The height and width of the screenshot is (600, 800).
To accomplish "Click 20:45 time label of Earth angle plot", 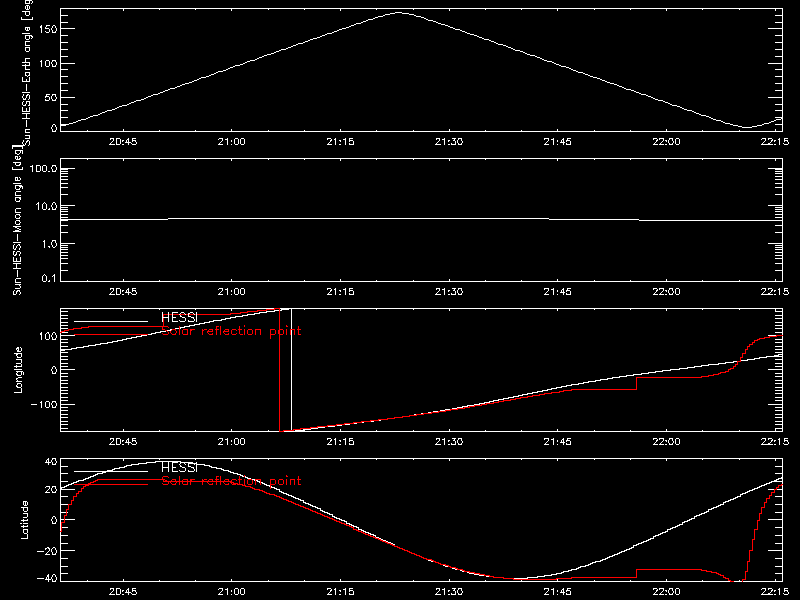I will pyautogui.click(x=123, y=141).
